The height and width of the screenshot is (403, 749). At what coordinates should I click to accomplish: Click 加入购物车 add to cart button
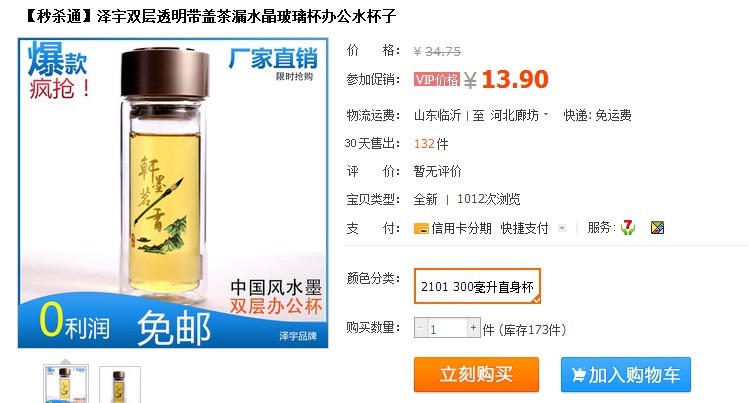[626, 374]
